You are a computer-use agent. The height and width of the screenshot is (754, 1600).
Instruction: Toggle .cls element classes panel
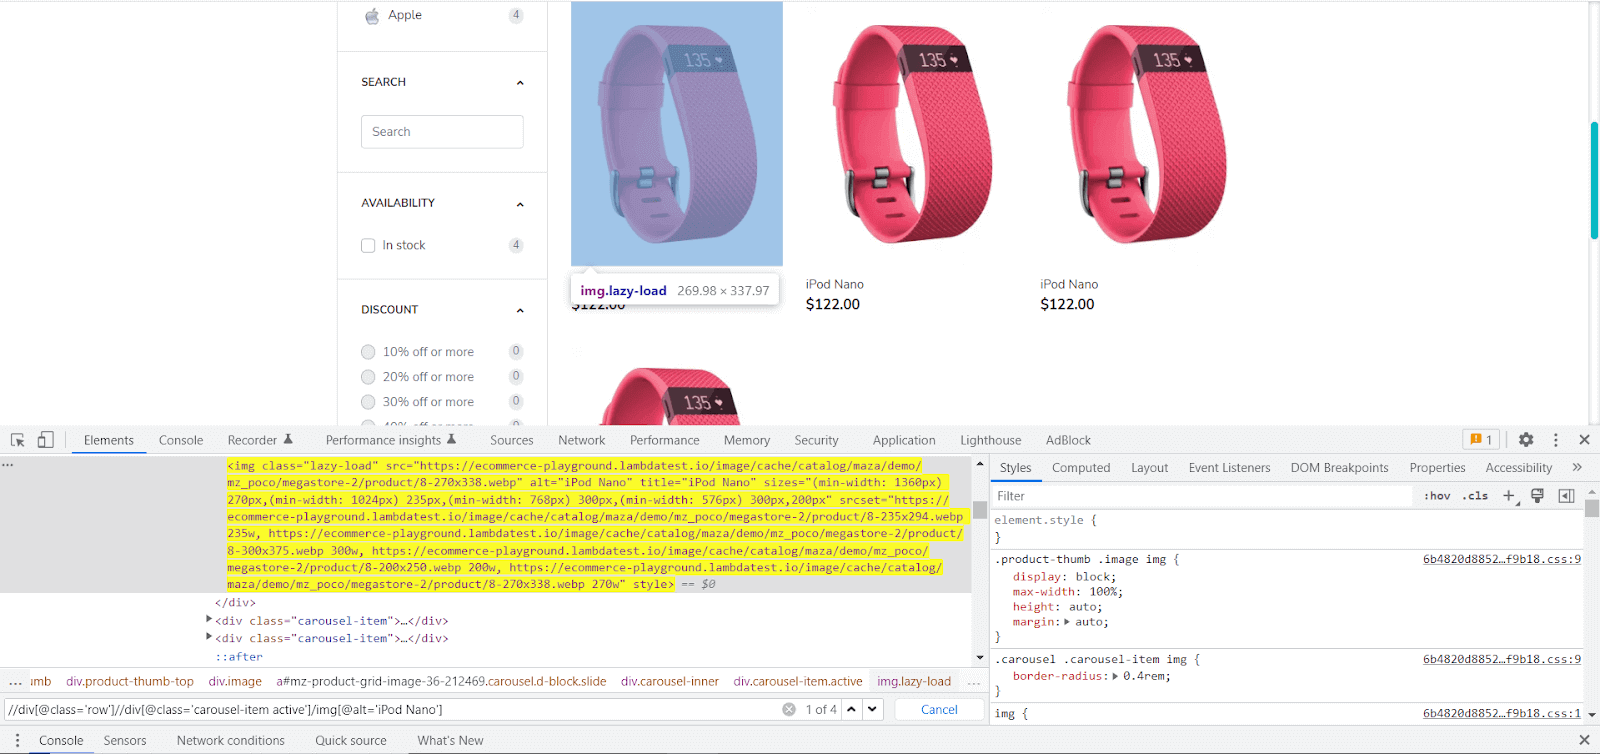pos(1475,496)
